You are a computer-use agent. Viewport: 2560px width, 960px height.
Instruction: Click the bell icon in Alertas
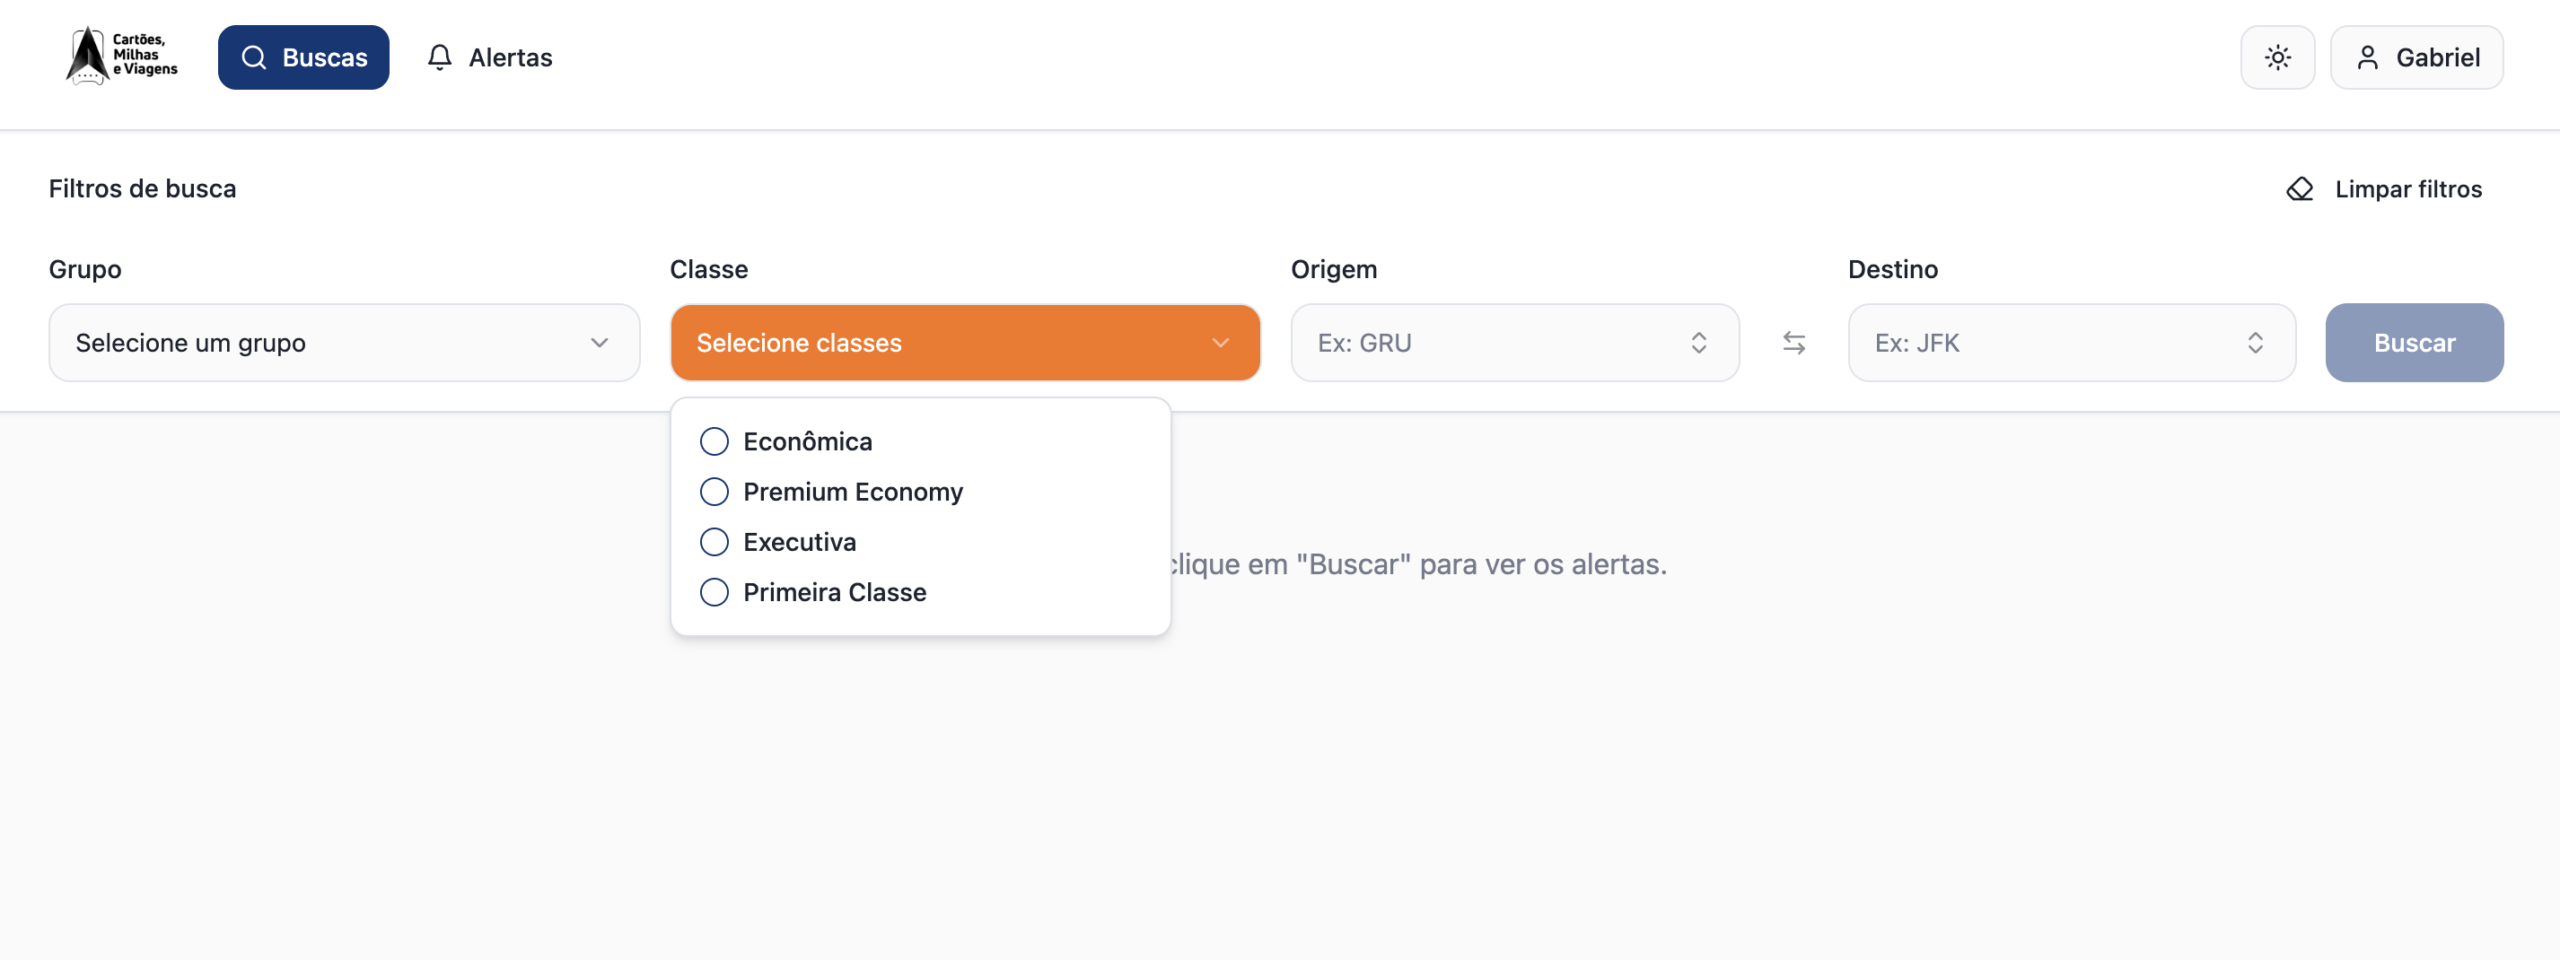click(x=439, y=58)
